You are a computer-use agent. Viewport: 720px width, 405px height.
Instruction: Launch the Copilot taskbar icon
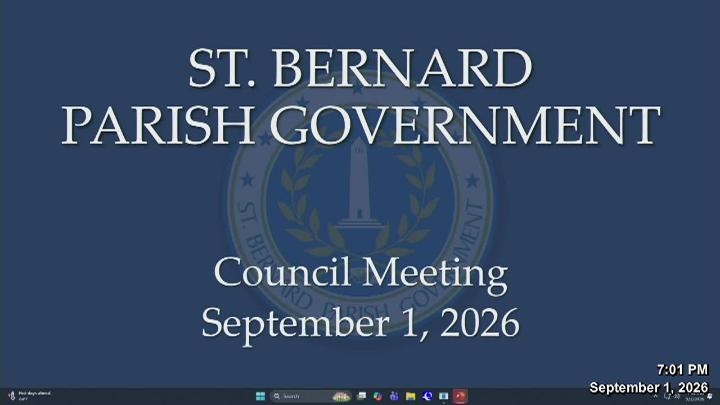pos(377,396)
